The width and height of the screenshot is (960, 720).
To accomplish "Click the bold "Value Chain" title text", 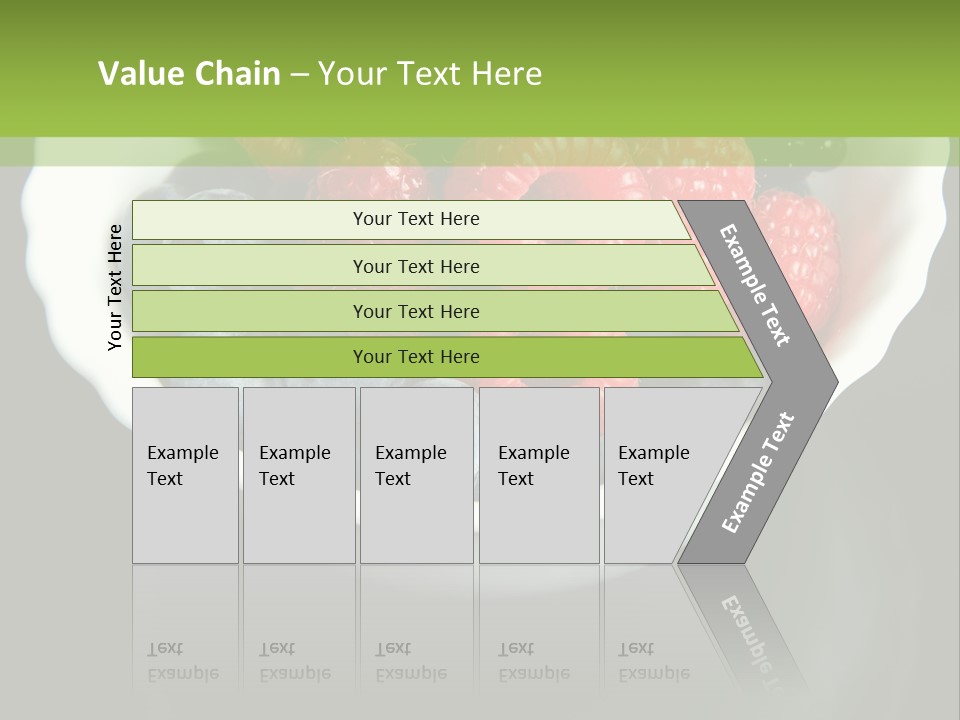I will coord(189,73).
